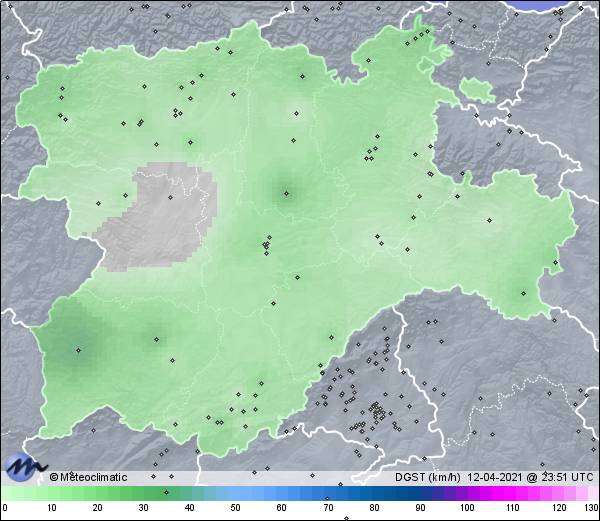Pick the dark blue color above scale 80

[x=374, y=493]
